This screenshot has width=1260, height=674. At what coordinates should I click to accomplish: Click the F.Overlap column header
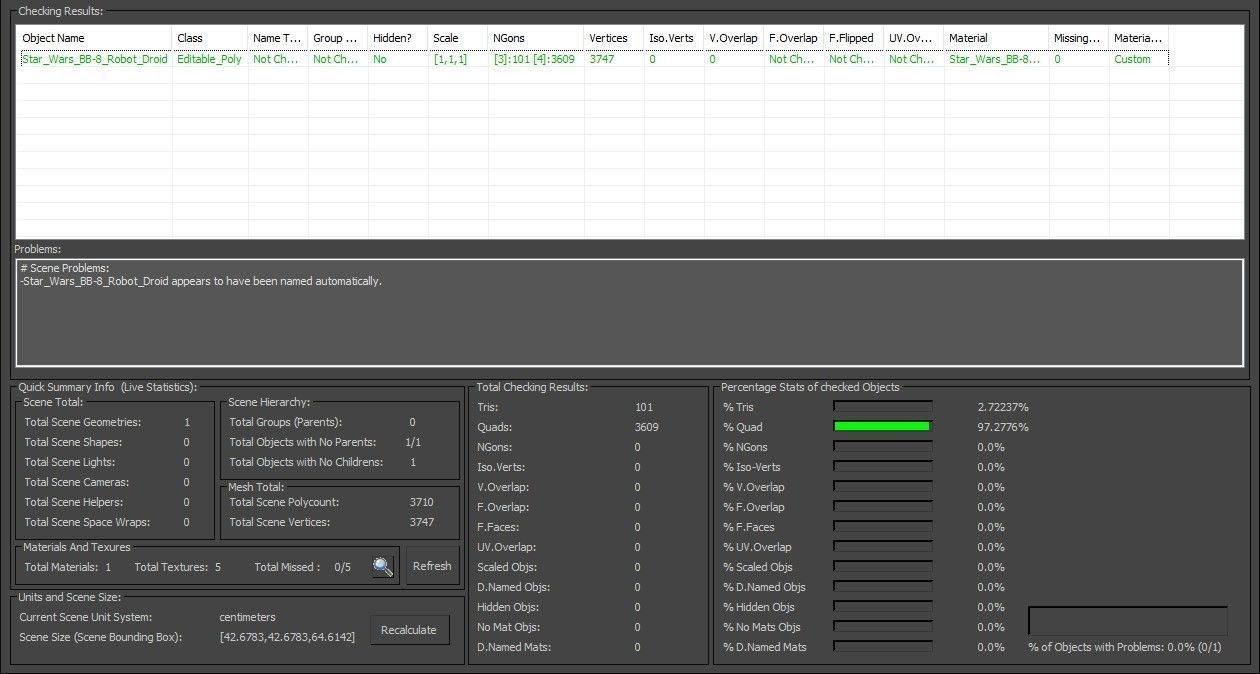point(794,38)
